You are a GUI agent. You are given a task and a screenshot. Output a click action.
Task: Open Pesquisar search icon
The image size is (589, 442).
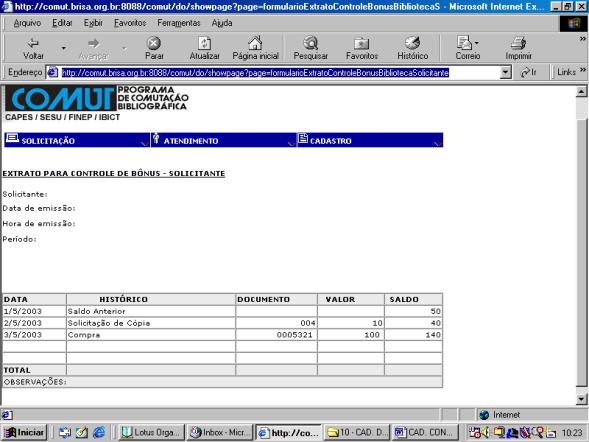[311, 43]
